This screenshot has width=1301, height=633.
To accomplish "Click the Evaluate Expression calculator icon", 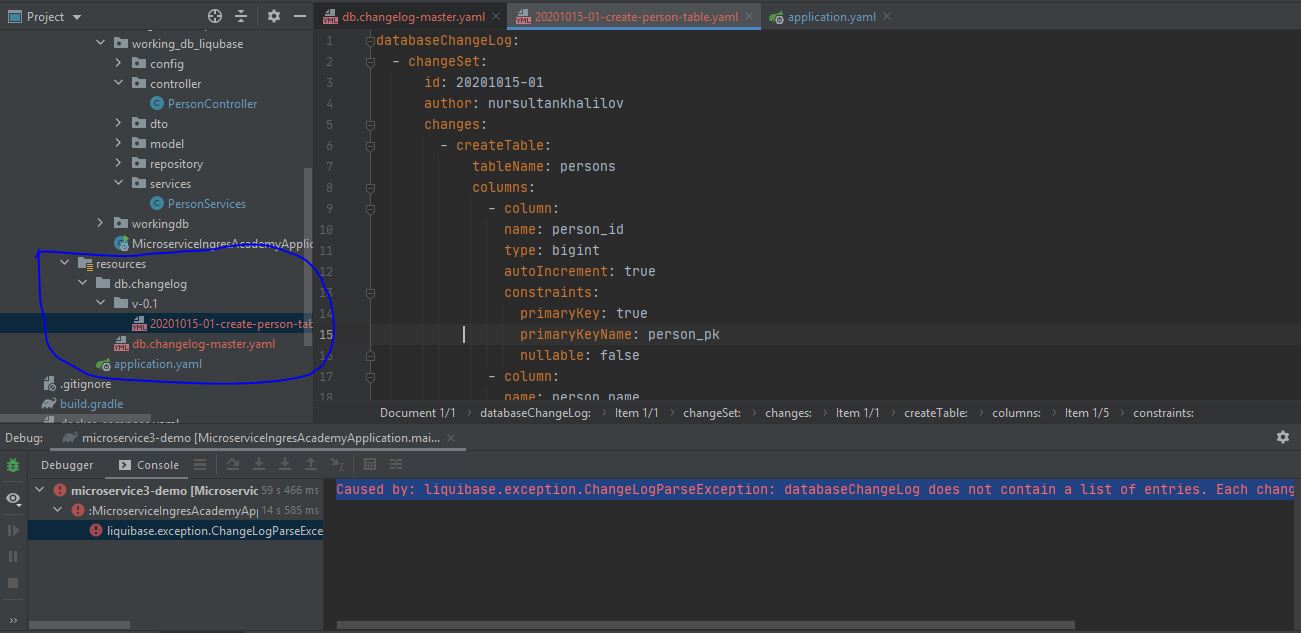I will pyautogui.click(x=370, y=465).
